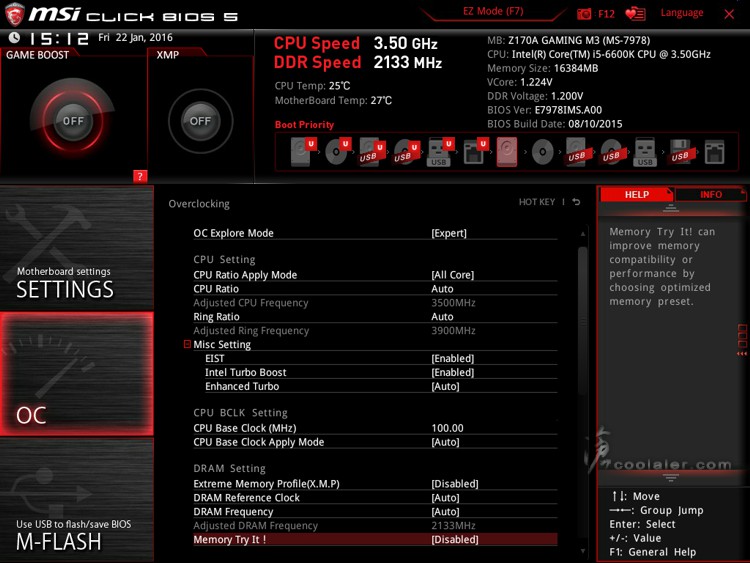Toggle the GAME BOOST knob

point(73,121)
